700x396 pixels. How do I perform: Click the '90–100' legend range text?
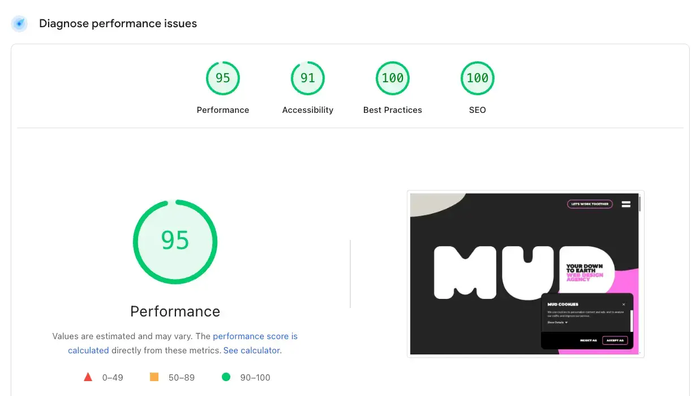(255, 378)
